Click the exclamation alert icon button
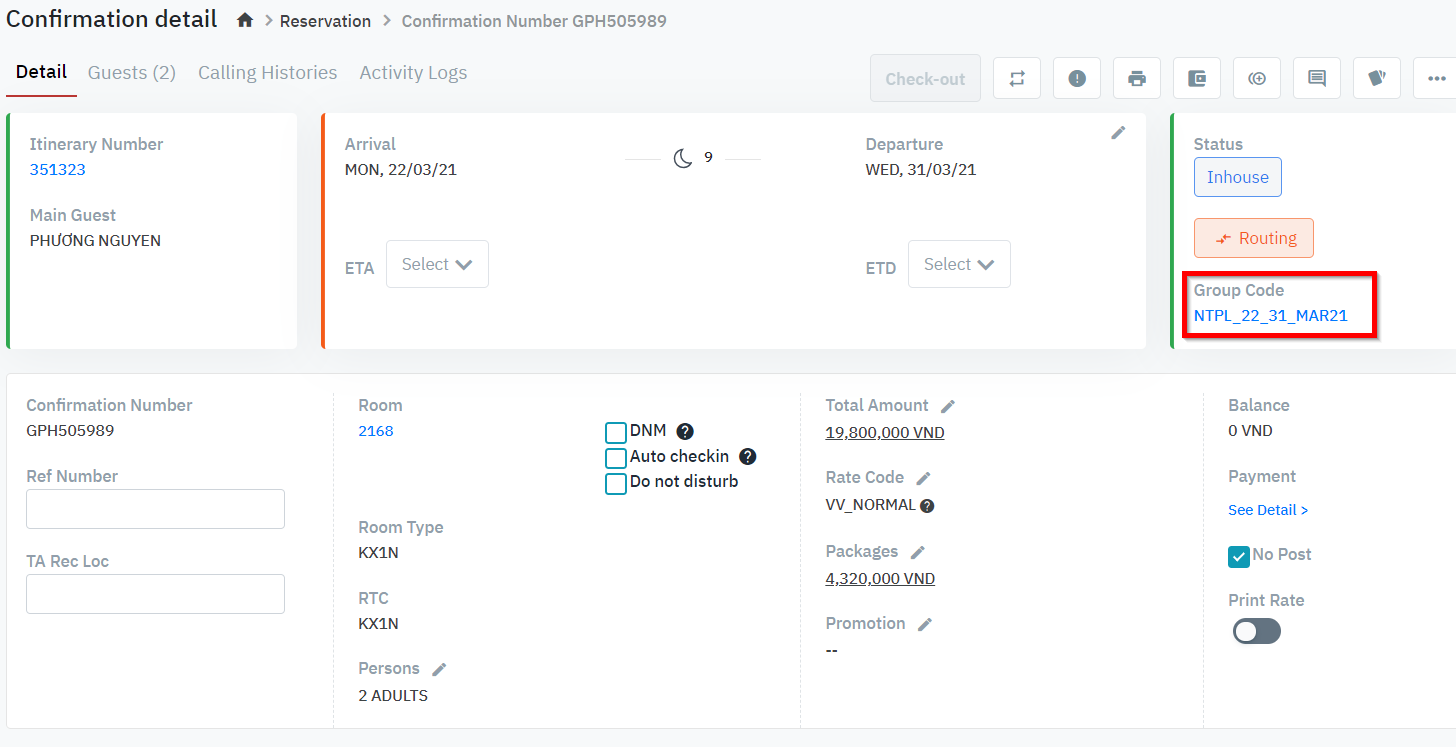This screenshot has height=747, width=1456. [x=1076, y=78]
